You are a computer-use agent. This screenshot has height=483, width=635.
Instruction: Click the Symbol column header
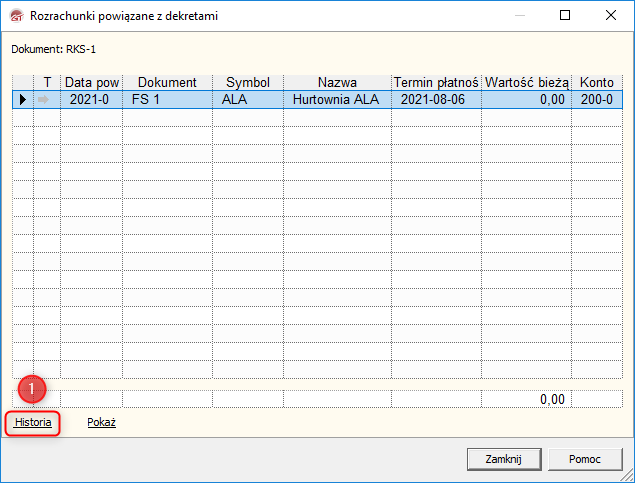(248, 82)
